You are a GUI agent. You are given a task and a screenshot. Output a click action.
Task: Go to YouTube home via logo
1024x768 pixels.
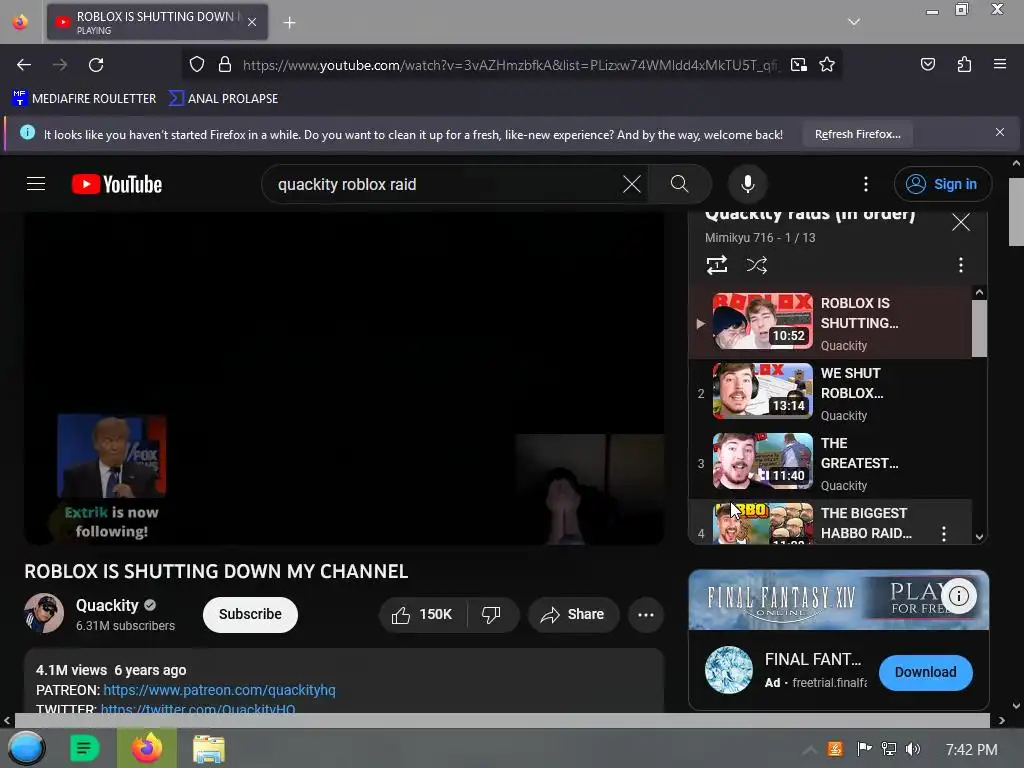(117, 184)
